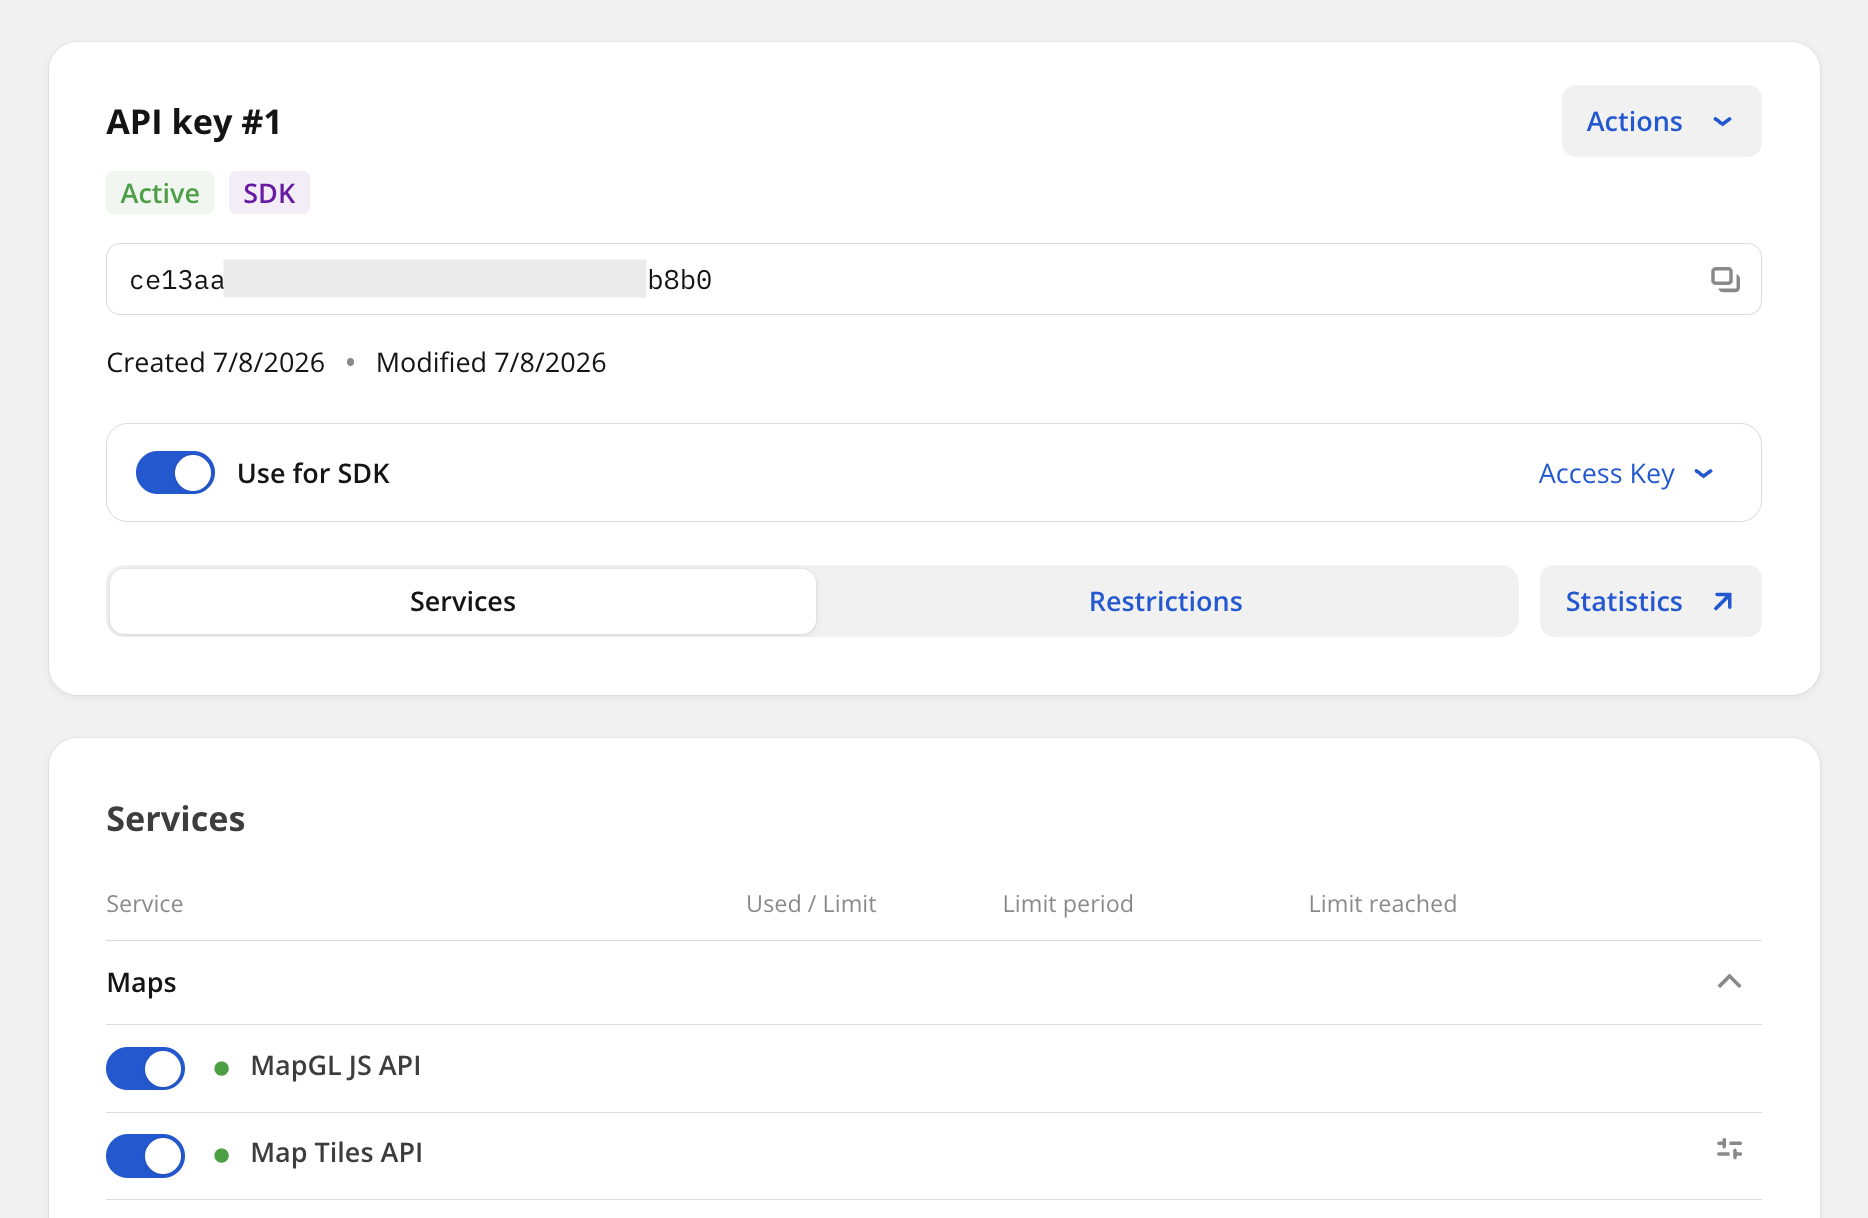Click the Service column header
1868x1218 pixels.
(x=145, y=904)
